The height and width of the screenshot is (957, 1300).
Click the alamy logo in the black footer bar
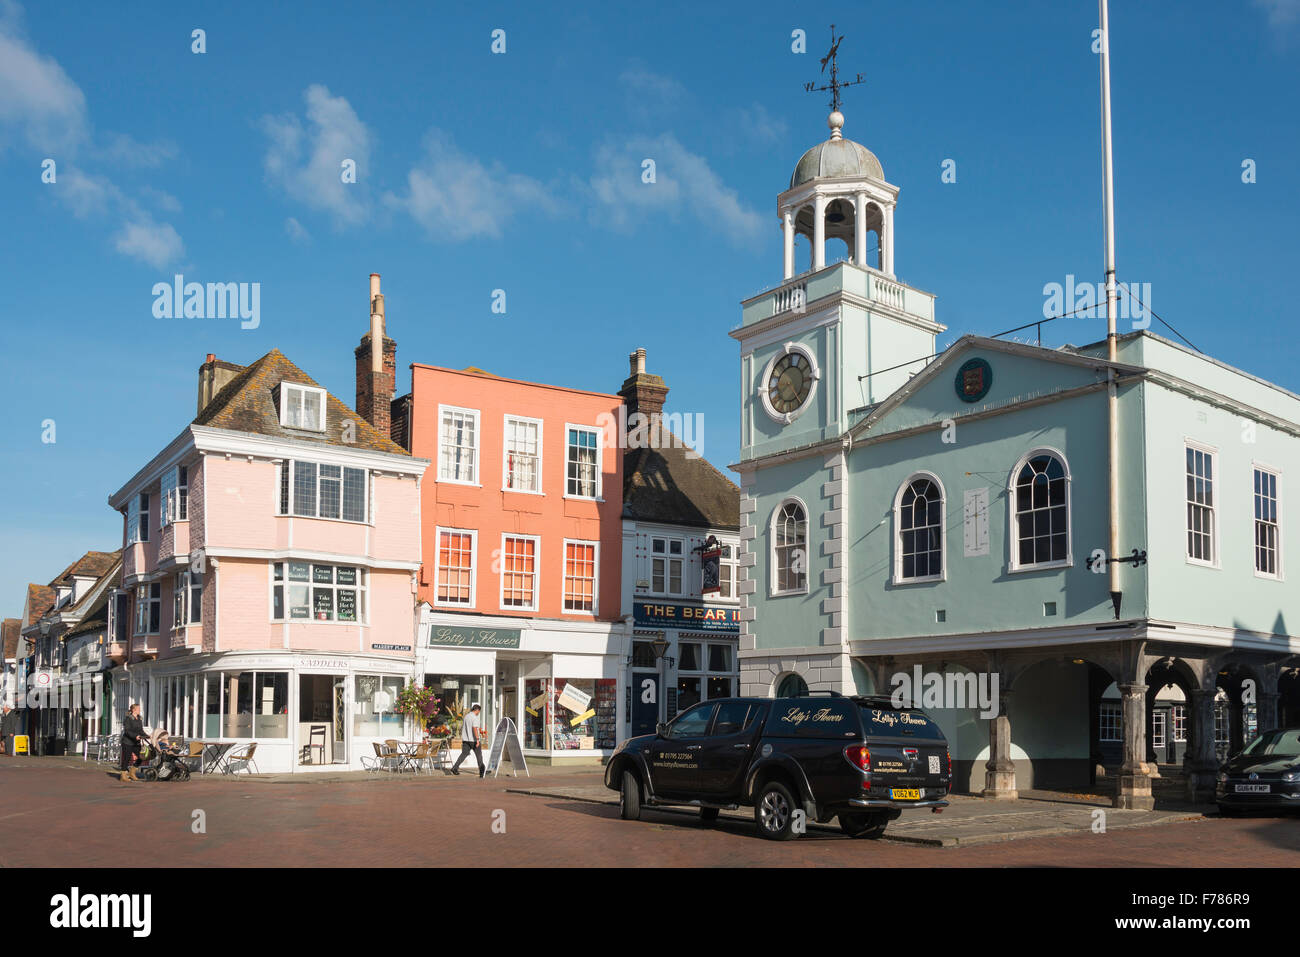101,911
